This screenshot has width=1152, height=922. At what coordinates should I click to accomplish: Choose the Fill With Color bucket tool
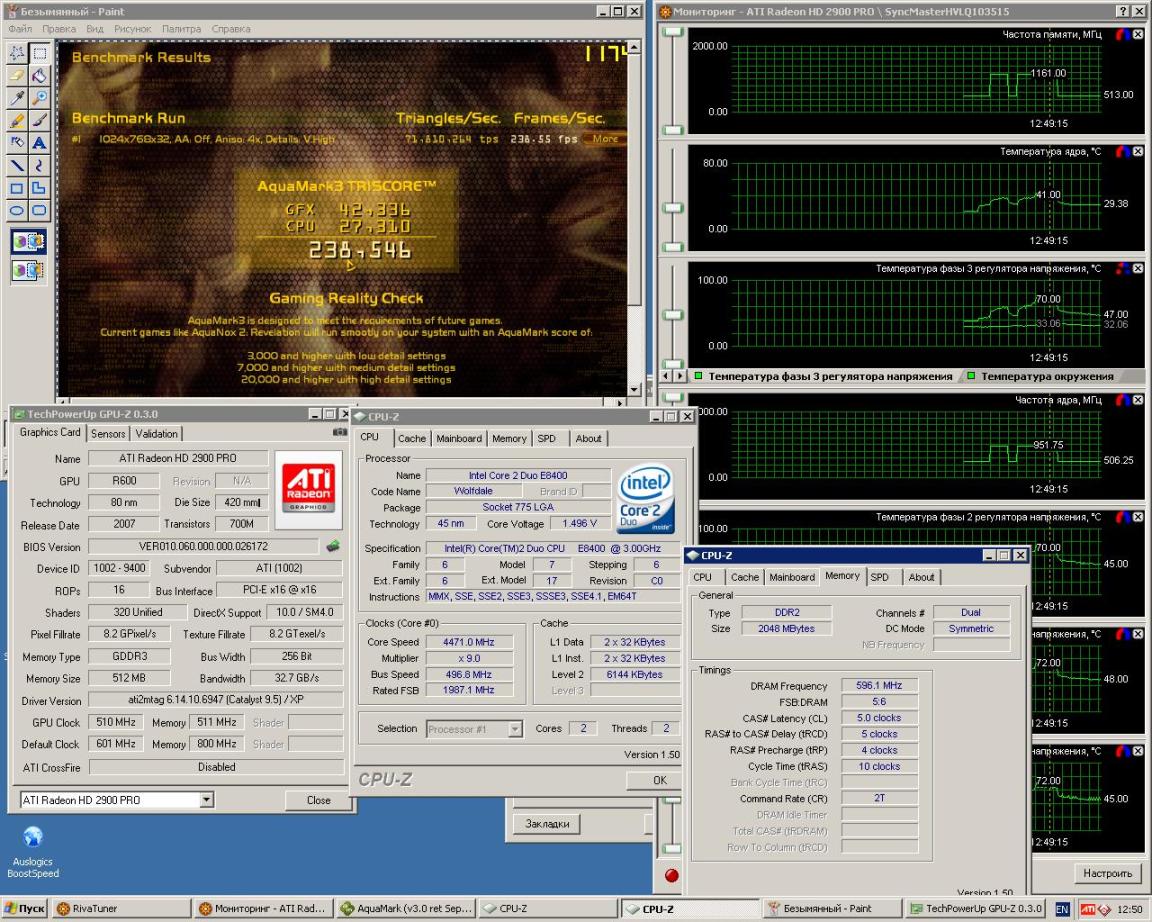39,76
